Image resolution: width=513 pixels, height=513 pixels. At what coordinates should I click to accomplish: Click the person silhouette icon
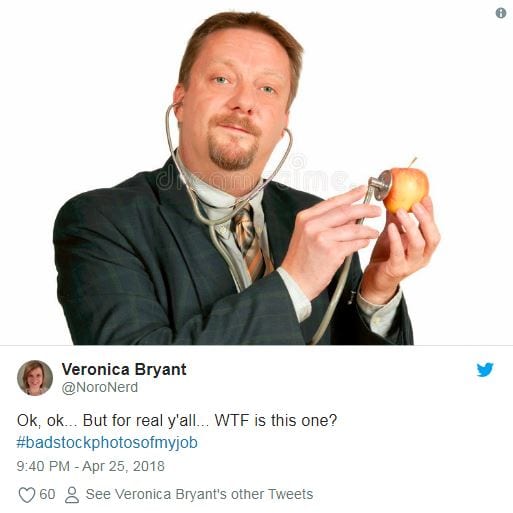72,495
